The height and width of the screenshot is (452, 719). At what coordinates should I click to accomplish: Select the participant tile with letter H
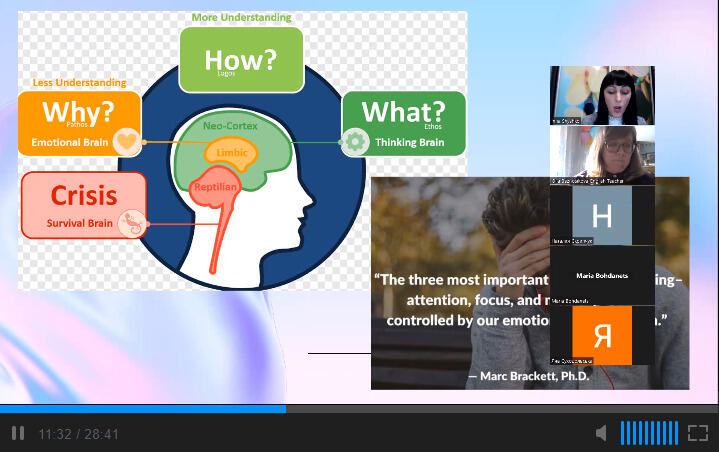(x=602, y=215)
